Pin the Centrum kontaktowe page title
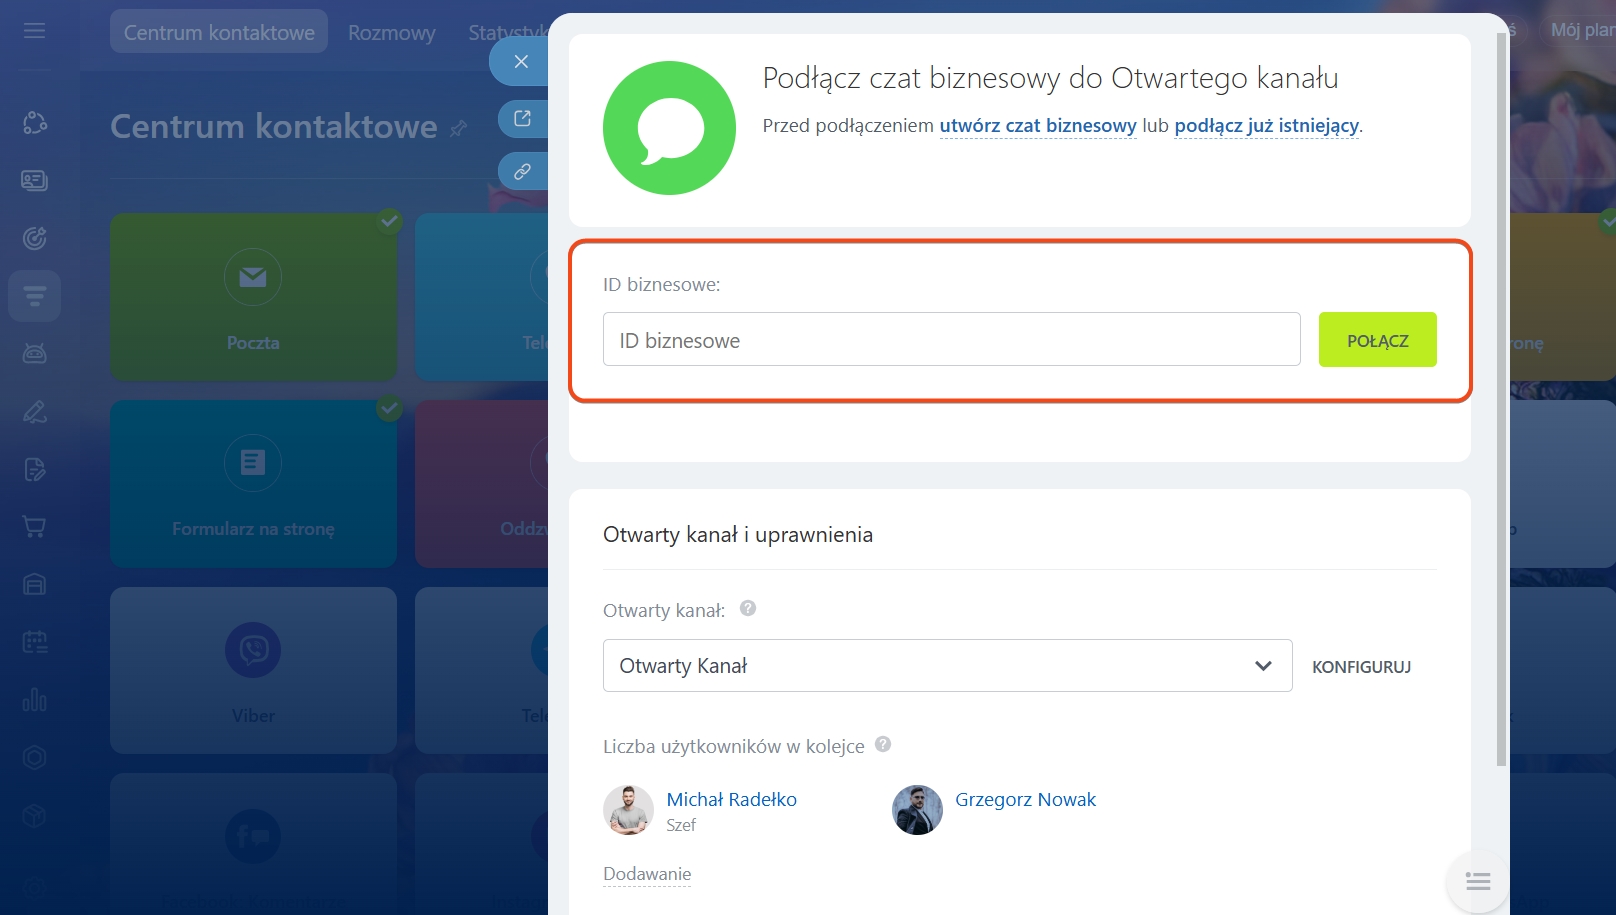1616x915 pixels. (459, 128)
